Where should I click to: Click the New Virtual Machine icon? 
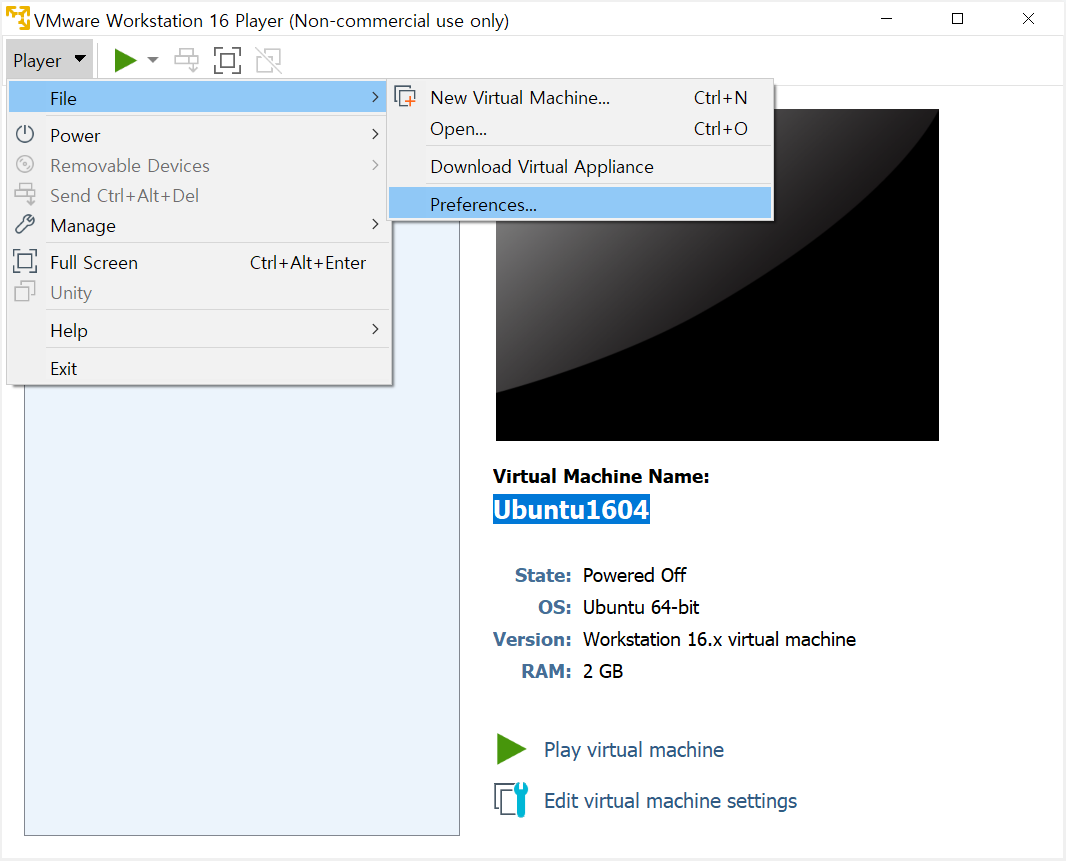pyautogui.click(x=405, y=96)
